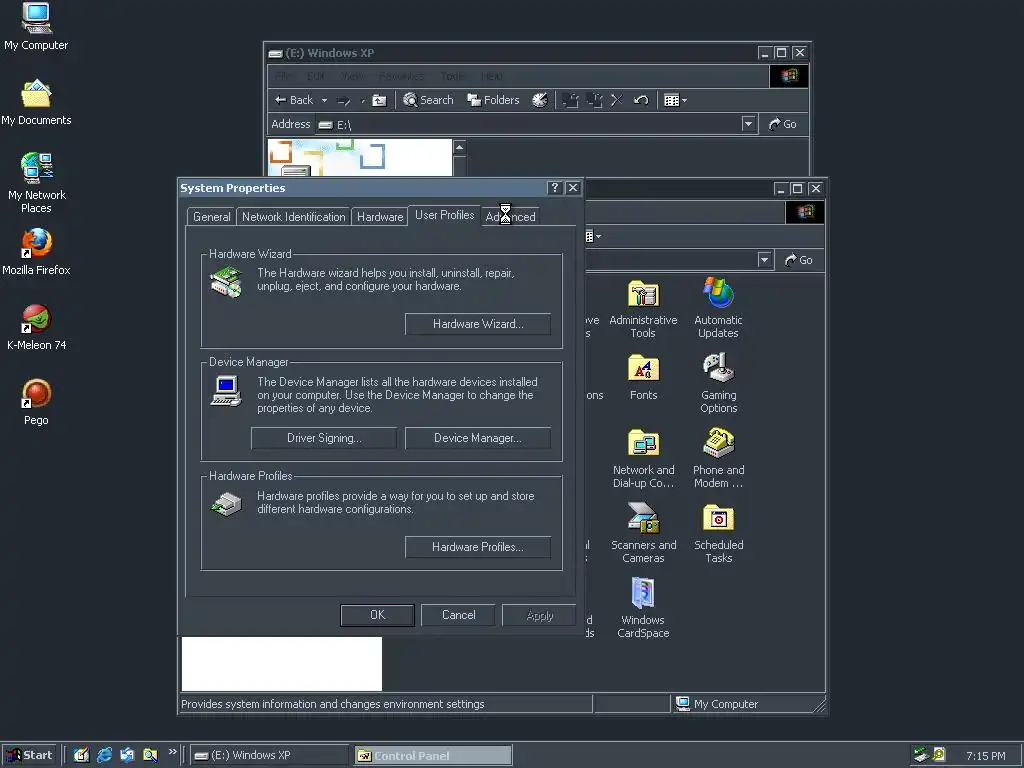
Task: Launch K-Meleon 74 desktop shortcut
Action: [x=36, y=327]
